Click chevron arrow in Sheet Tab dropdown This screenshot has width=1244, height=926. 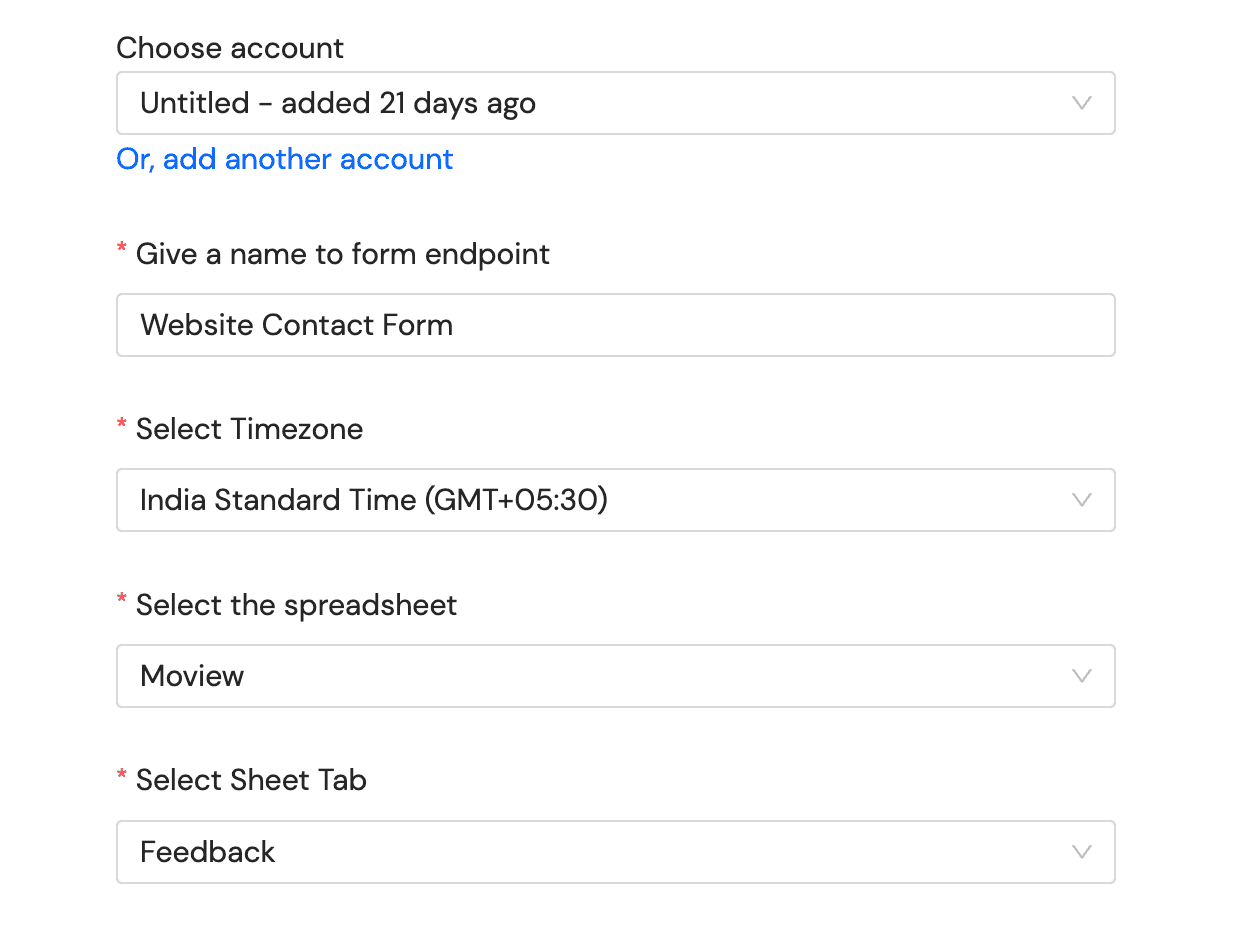(1081, 852)
